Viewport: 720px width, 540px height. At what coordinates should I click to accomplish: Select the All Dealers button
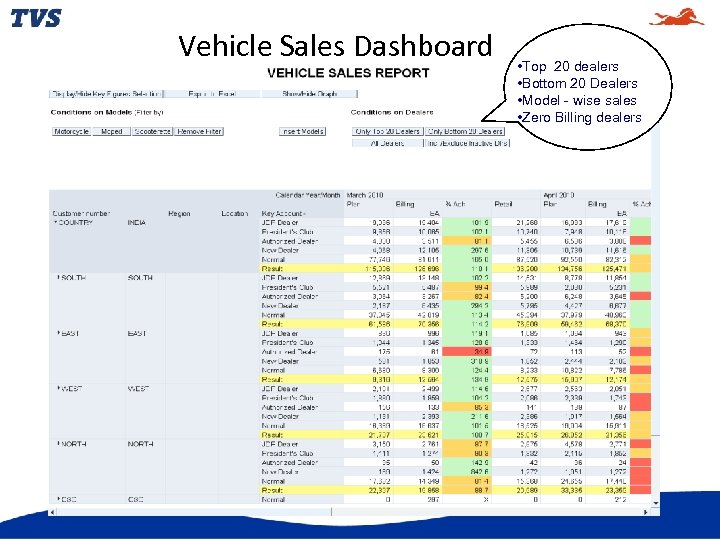(388, 143)
